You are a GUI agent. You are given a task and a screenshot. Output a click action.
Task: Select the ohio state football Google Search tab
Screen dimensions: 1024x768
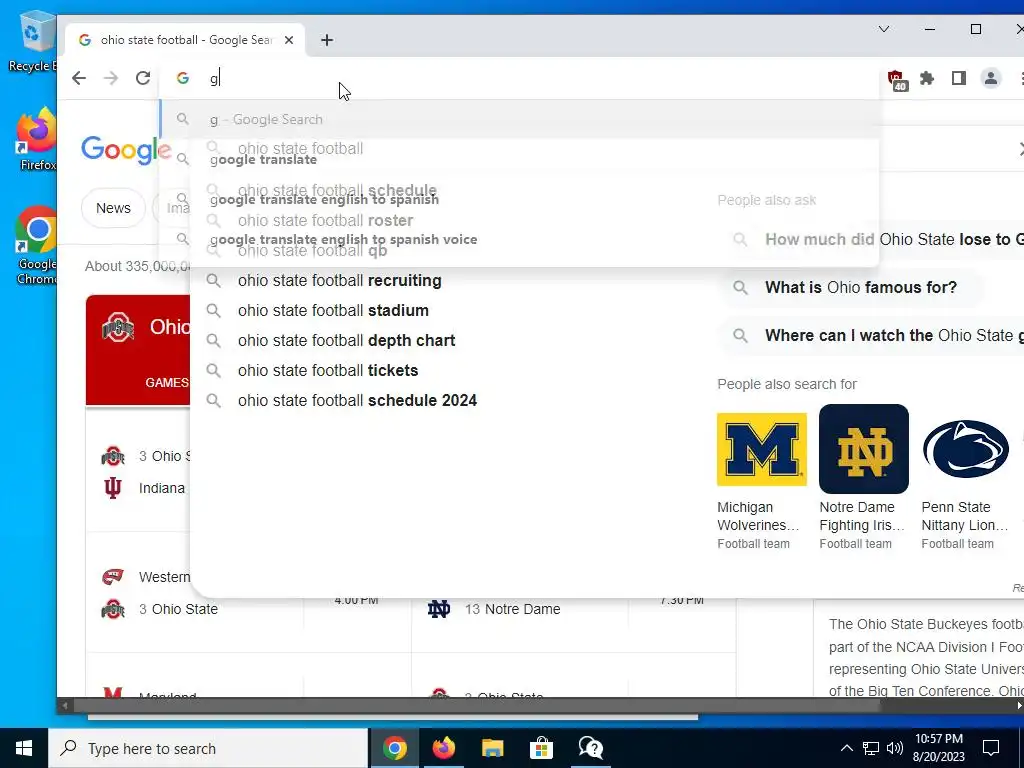point(184,40)
